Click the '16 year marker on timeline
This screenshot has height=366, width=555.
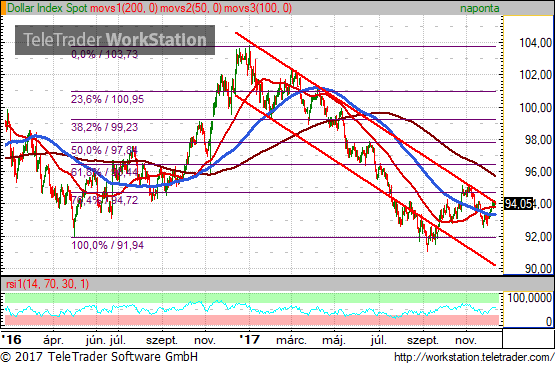point(11,340)
